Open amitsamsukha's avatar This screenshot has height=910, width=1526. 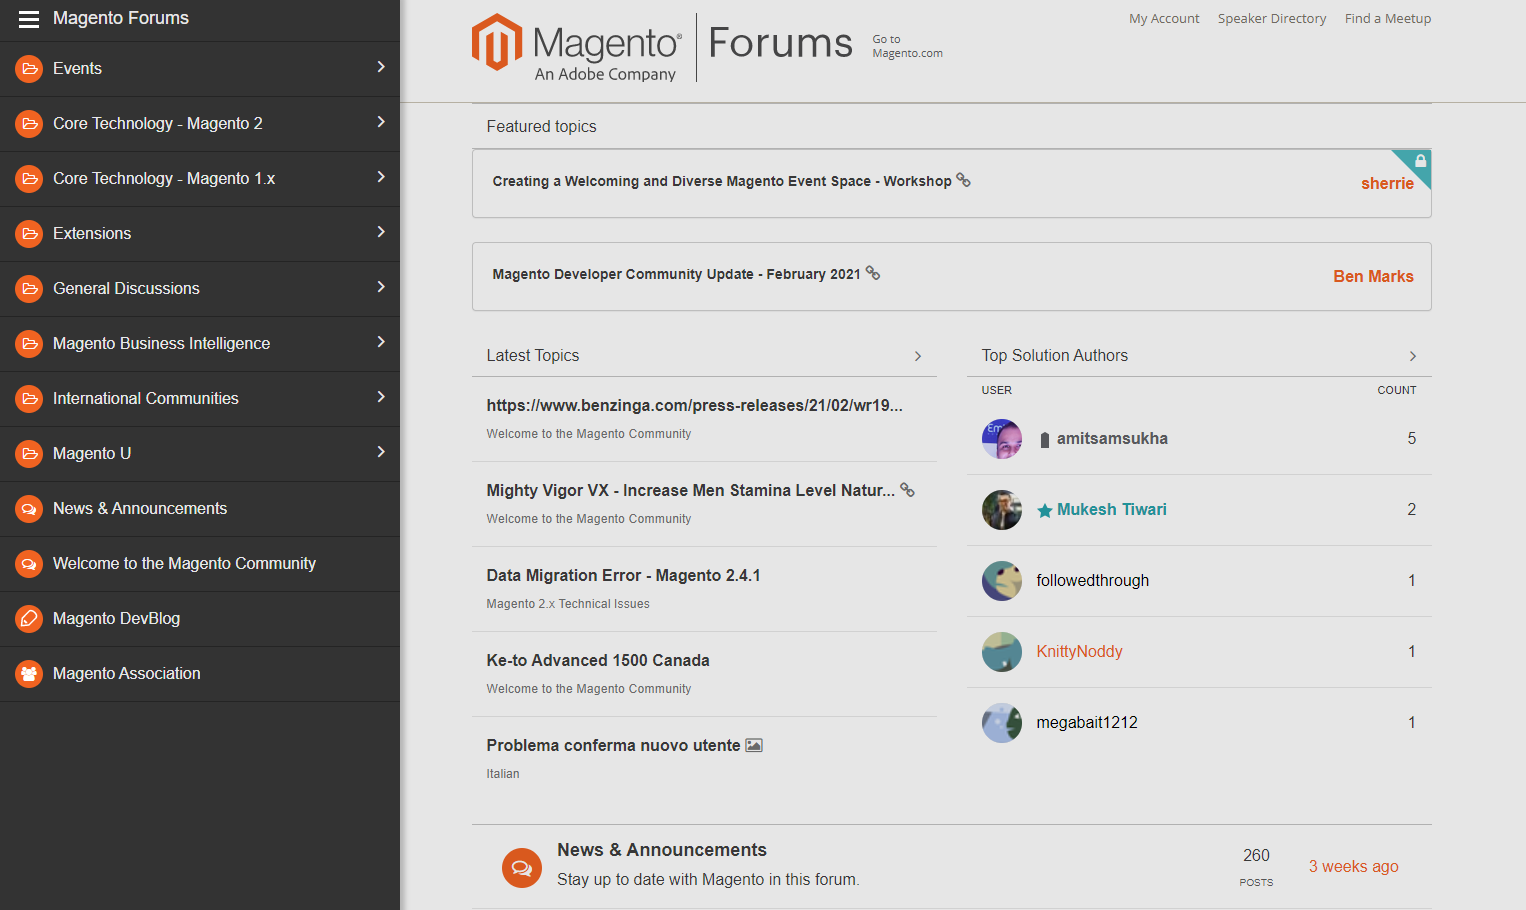tap(1001, 439)
